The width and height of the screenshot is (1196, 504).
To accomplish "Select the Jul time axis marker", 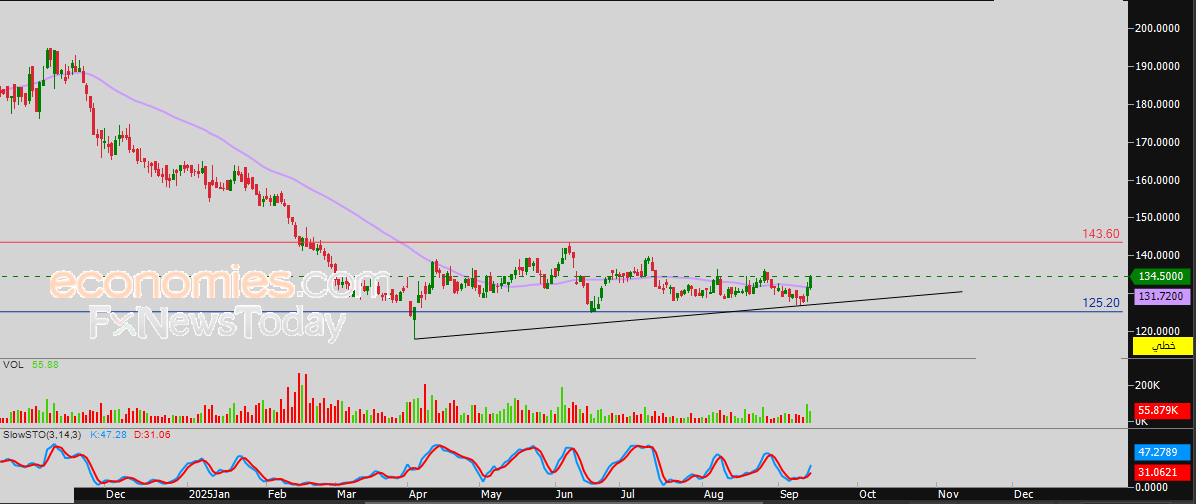I will point(627,495).
